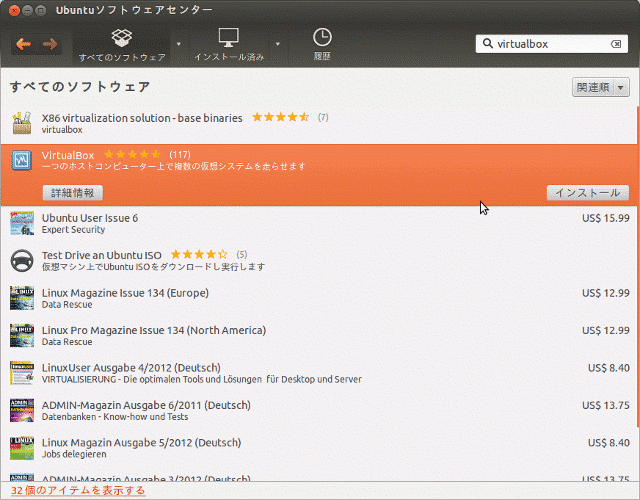640x500 pixels.
Task: Click the US$ 13.75 price of ADMIN-Magazin 6/2011
Action: coord(606,405)
